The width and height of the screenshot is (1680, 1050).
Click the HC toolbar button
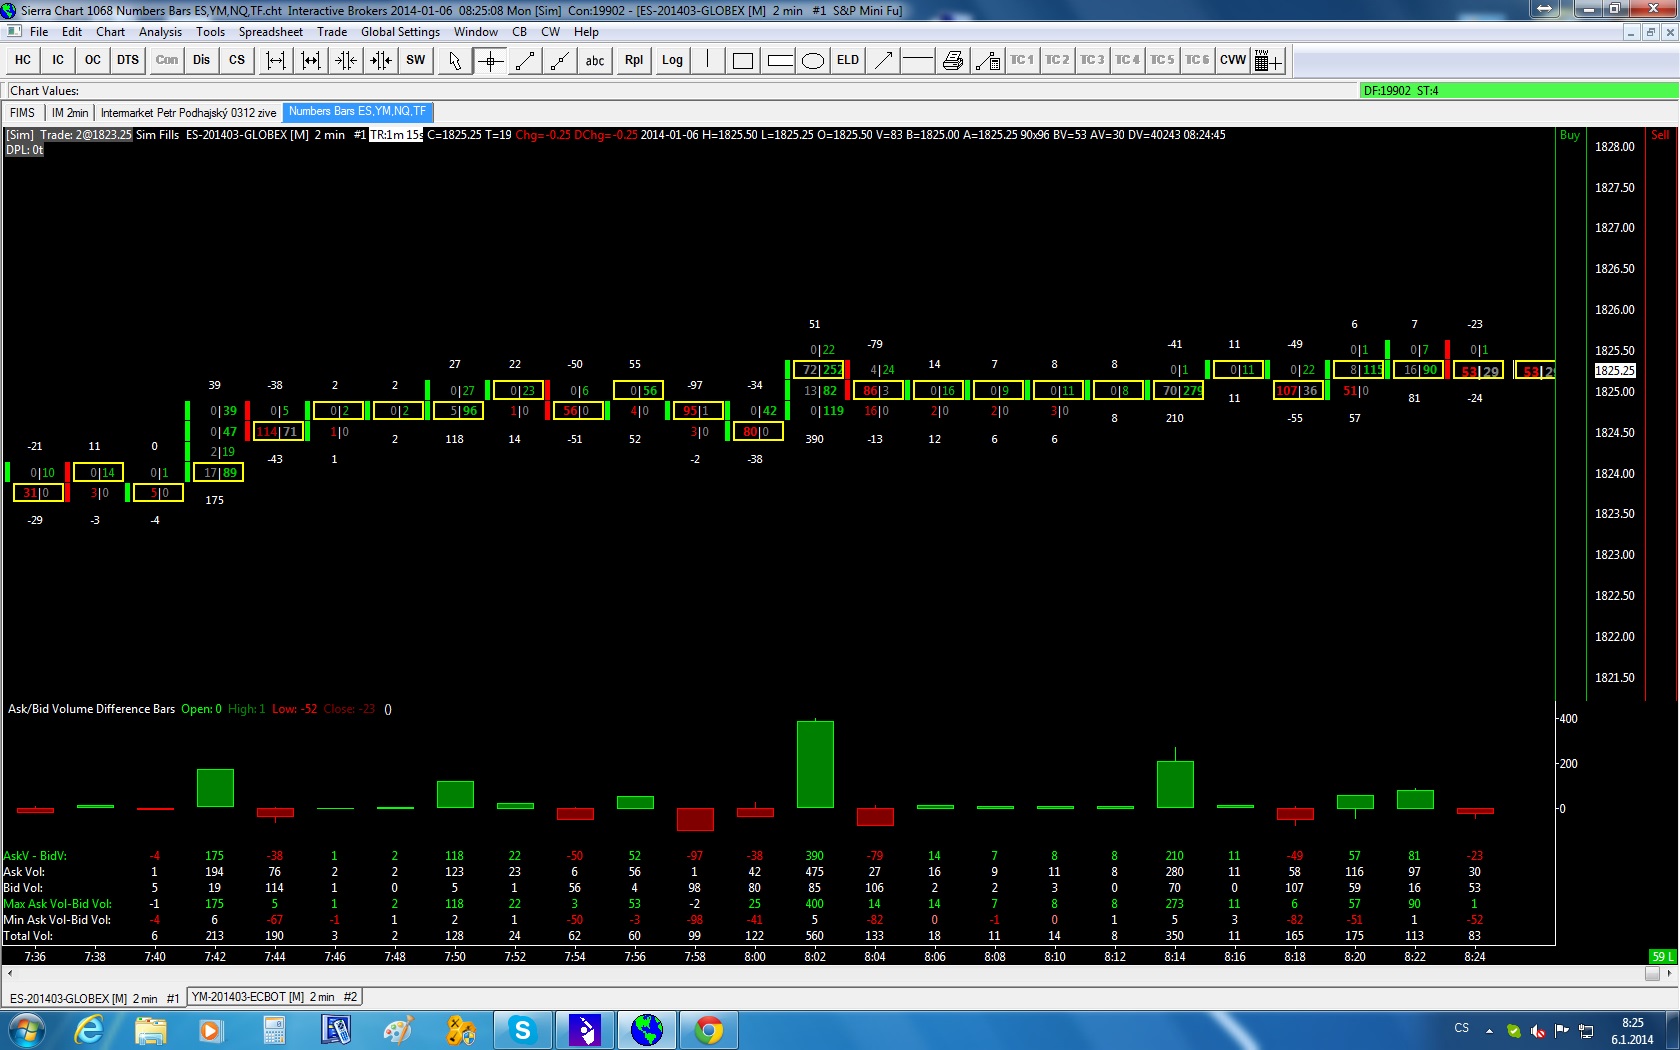(23, 60)
